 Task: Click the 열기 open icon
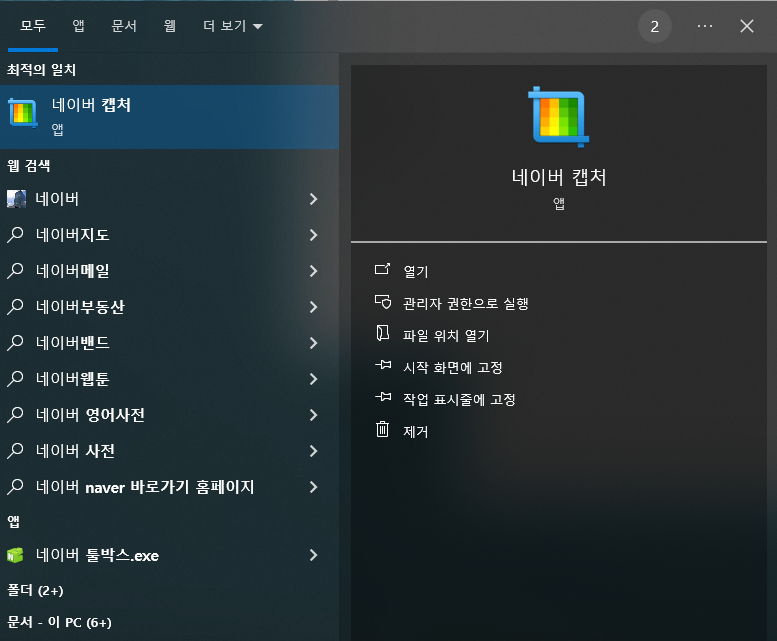pyautogui.click(x=383, y=269)
